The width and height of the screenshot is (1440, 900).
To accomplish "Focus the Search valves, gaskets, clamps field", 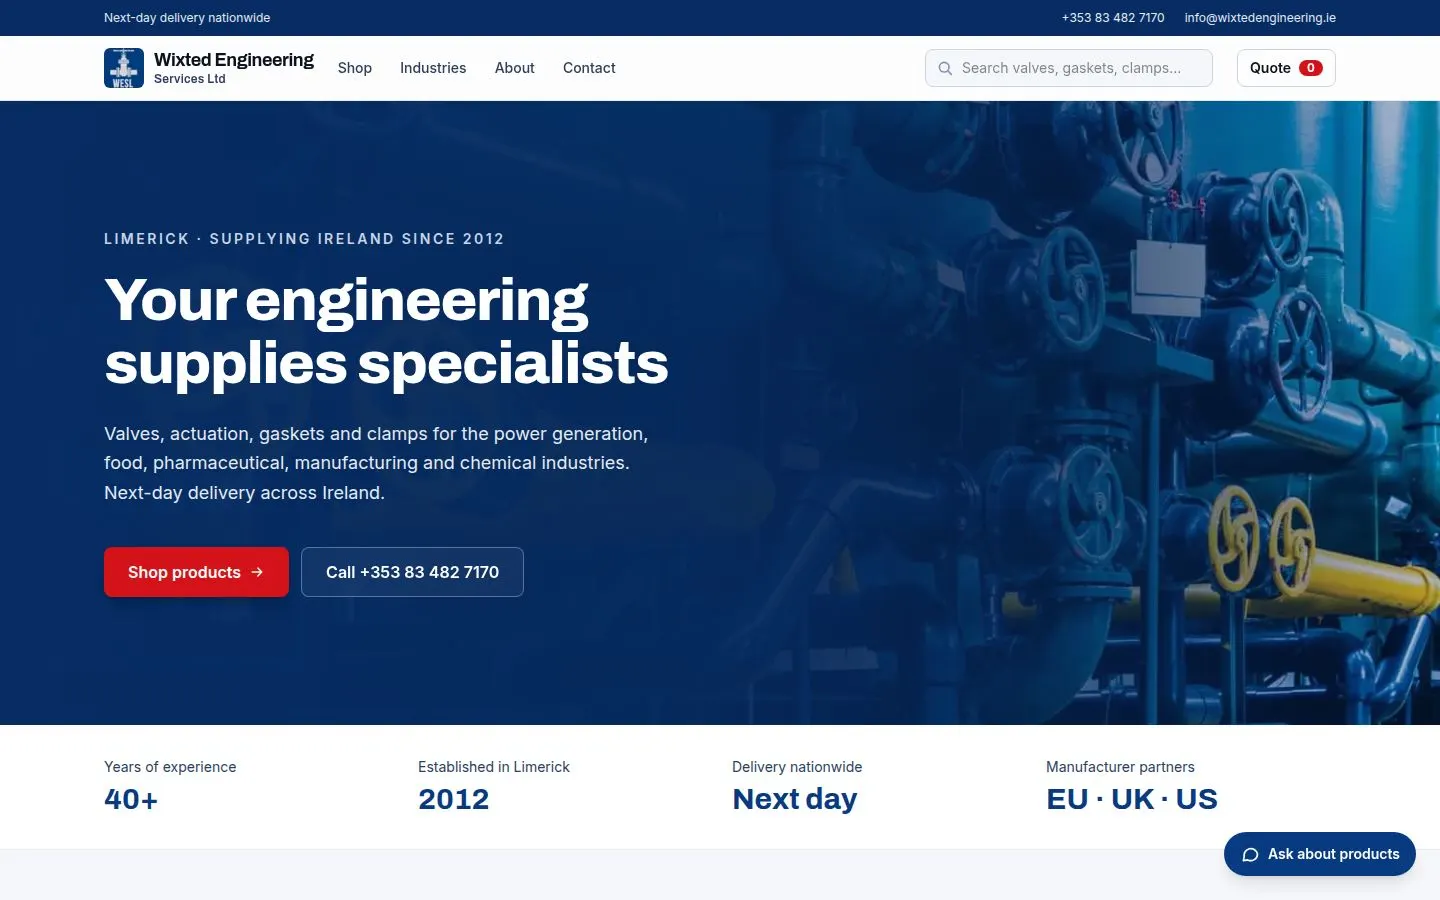I will [1069, 68].
